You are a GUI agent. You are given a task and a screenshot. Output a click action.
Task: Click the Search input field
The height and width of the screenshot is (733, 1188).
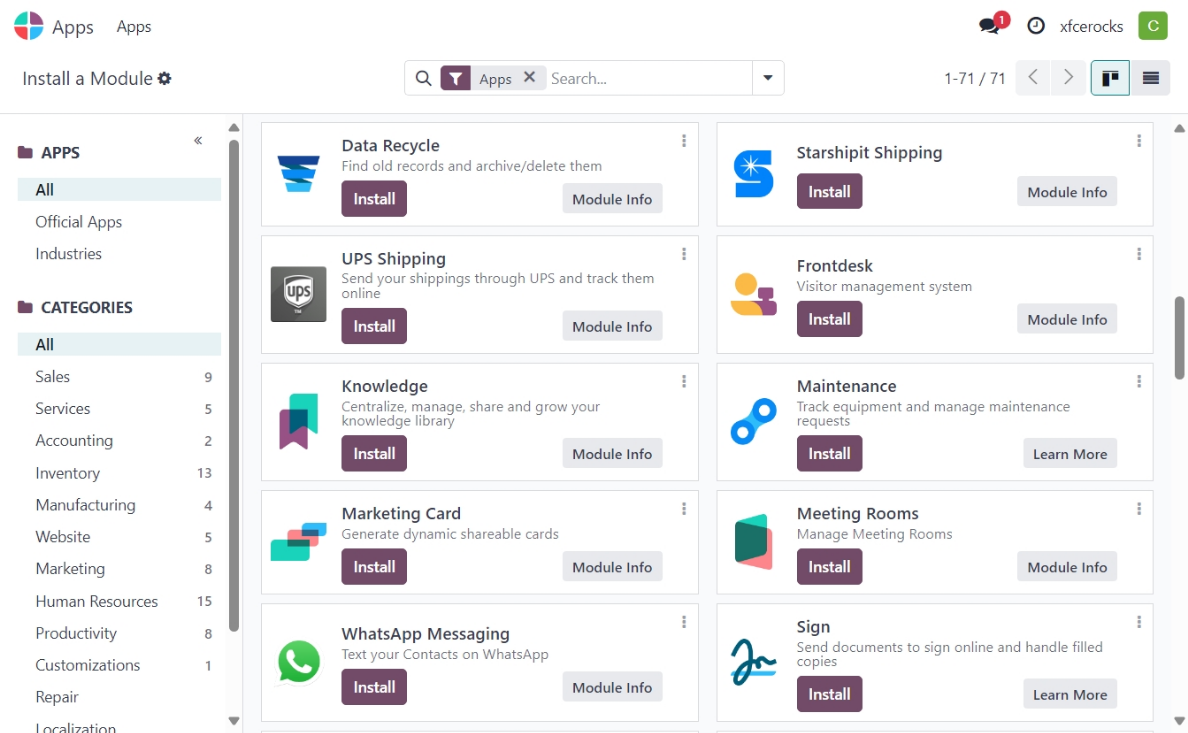(x=646, y=78)
